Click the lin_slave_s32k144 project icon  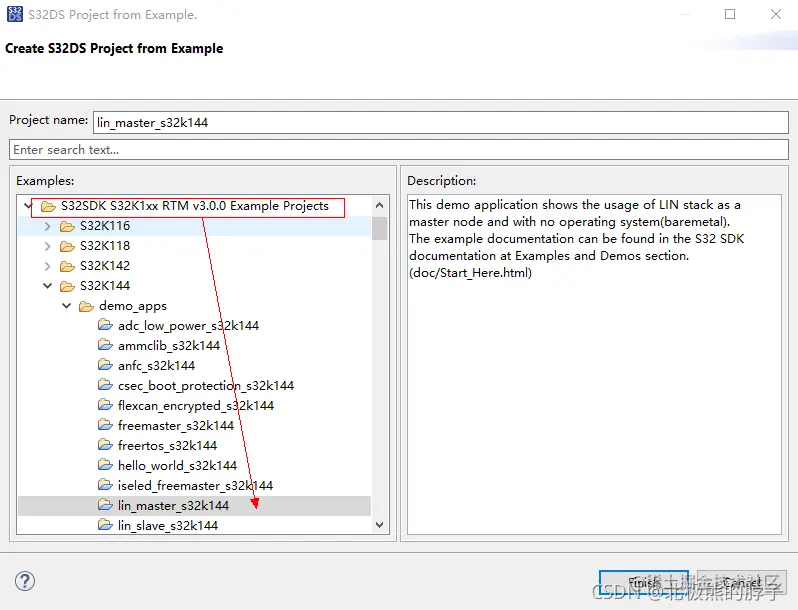105,525
